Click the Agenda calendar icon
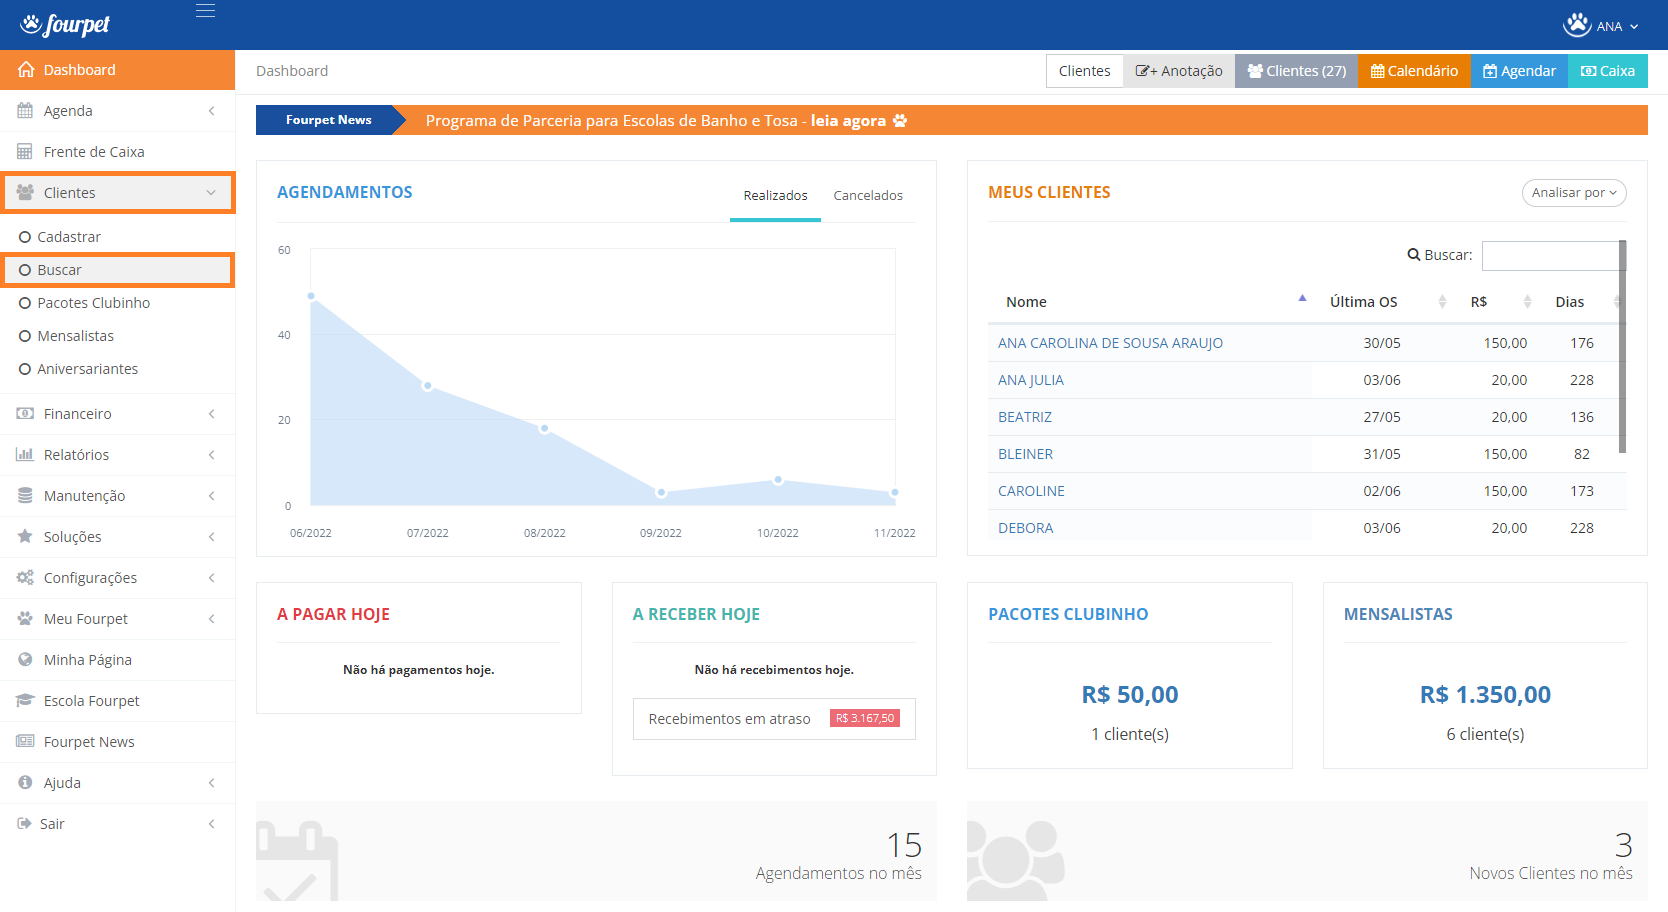Image resolution: width=1668 pixels, height=912 pixels. tap(25, 111)
